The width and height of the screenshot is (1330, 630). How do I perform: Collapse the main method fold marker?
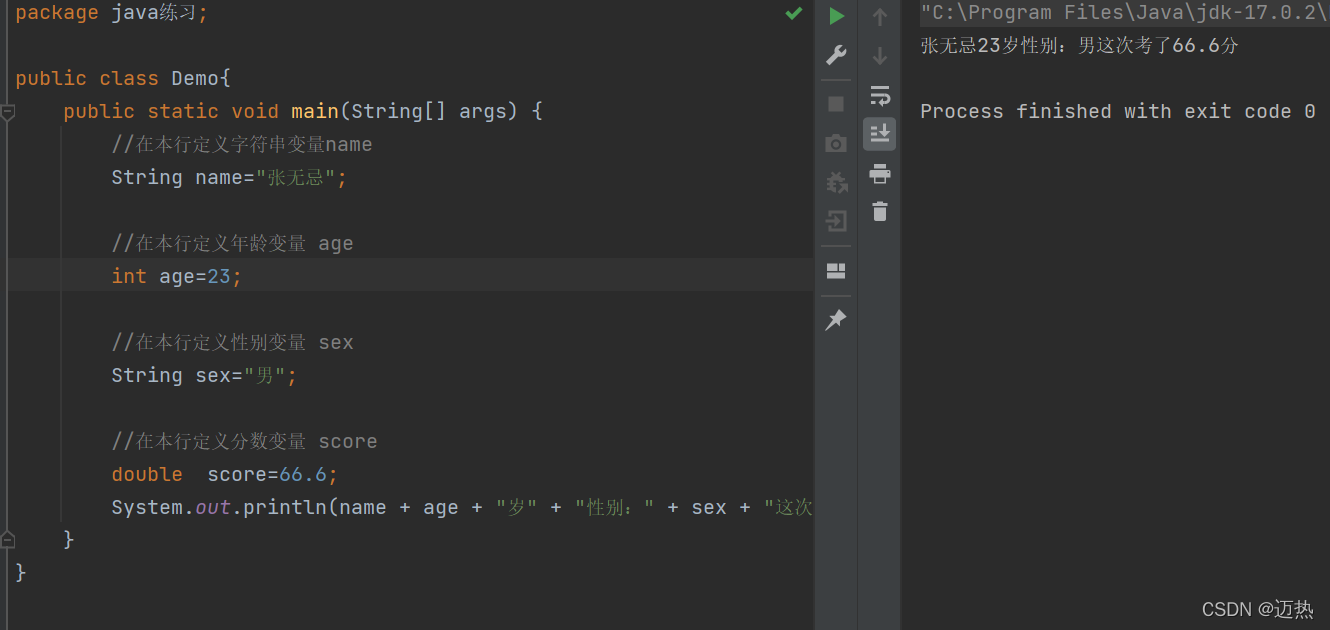(x=8, y=112)
